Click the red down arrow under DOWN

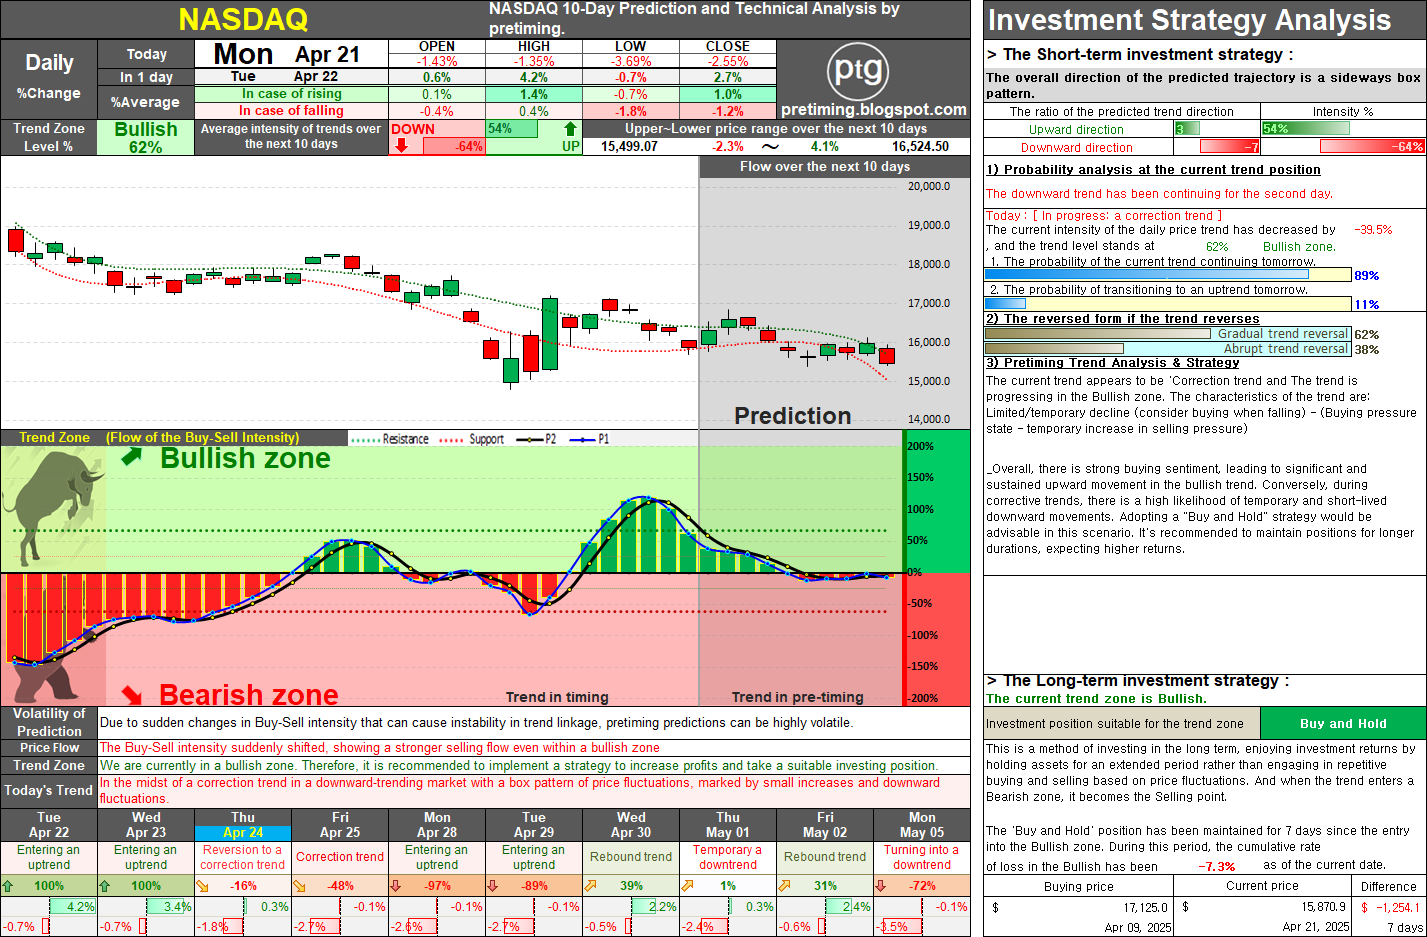pyautogui.click(x=401, y=146)
